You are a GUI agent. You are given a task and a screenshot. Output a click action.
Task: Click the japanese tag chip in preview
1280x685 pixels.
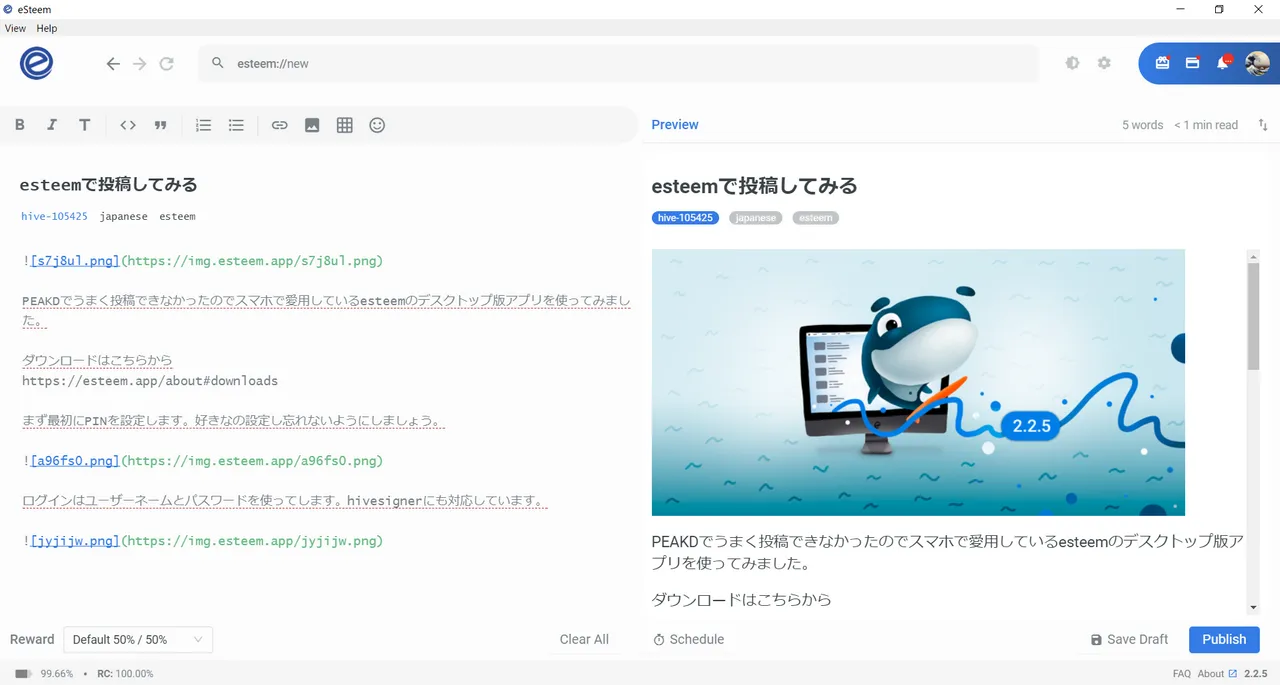(756, 217)
